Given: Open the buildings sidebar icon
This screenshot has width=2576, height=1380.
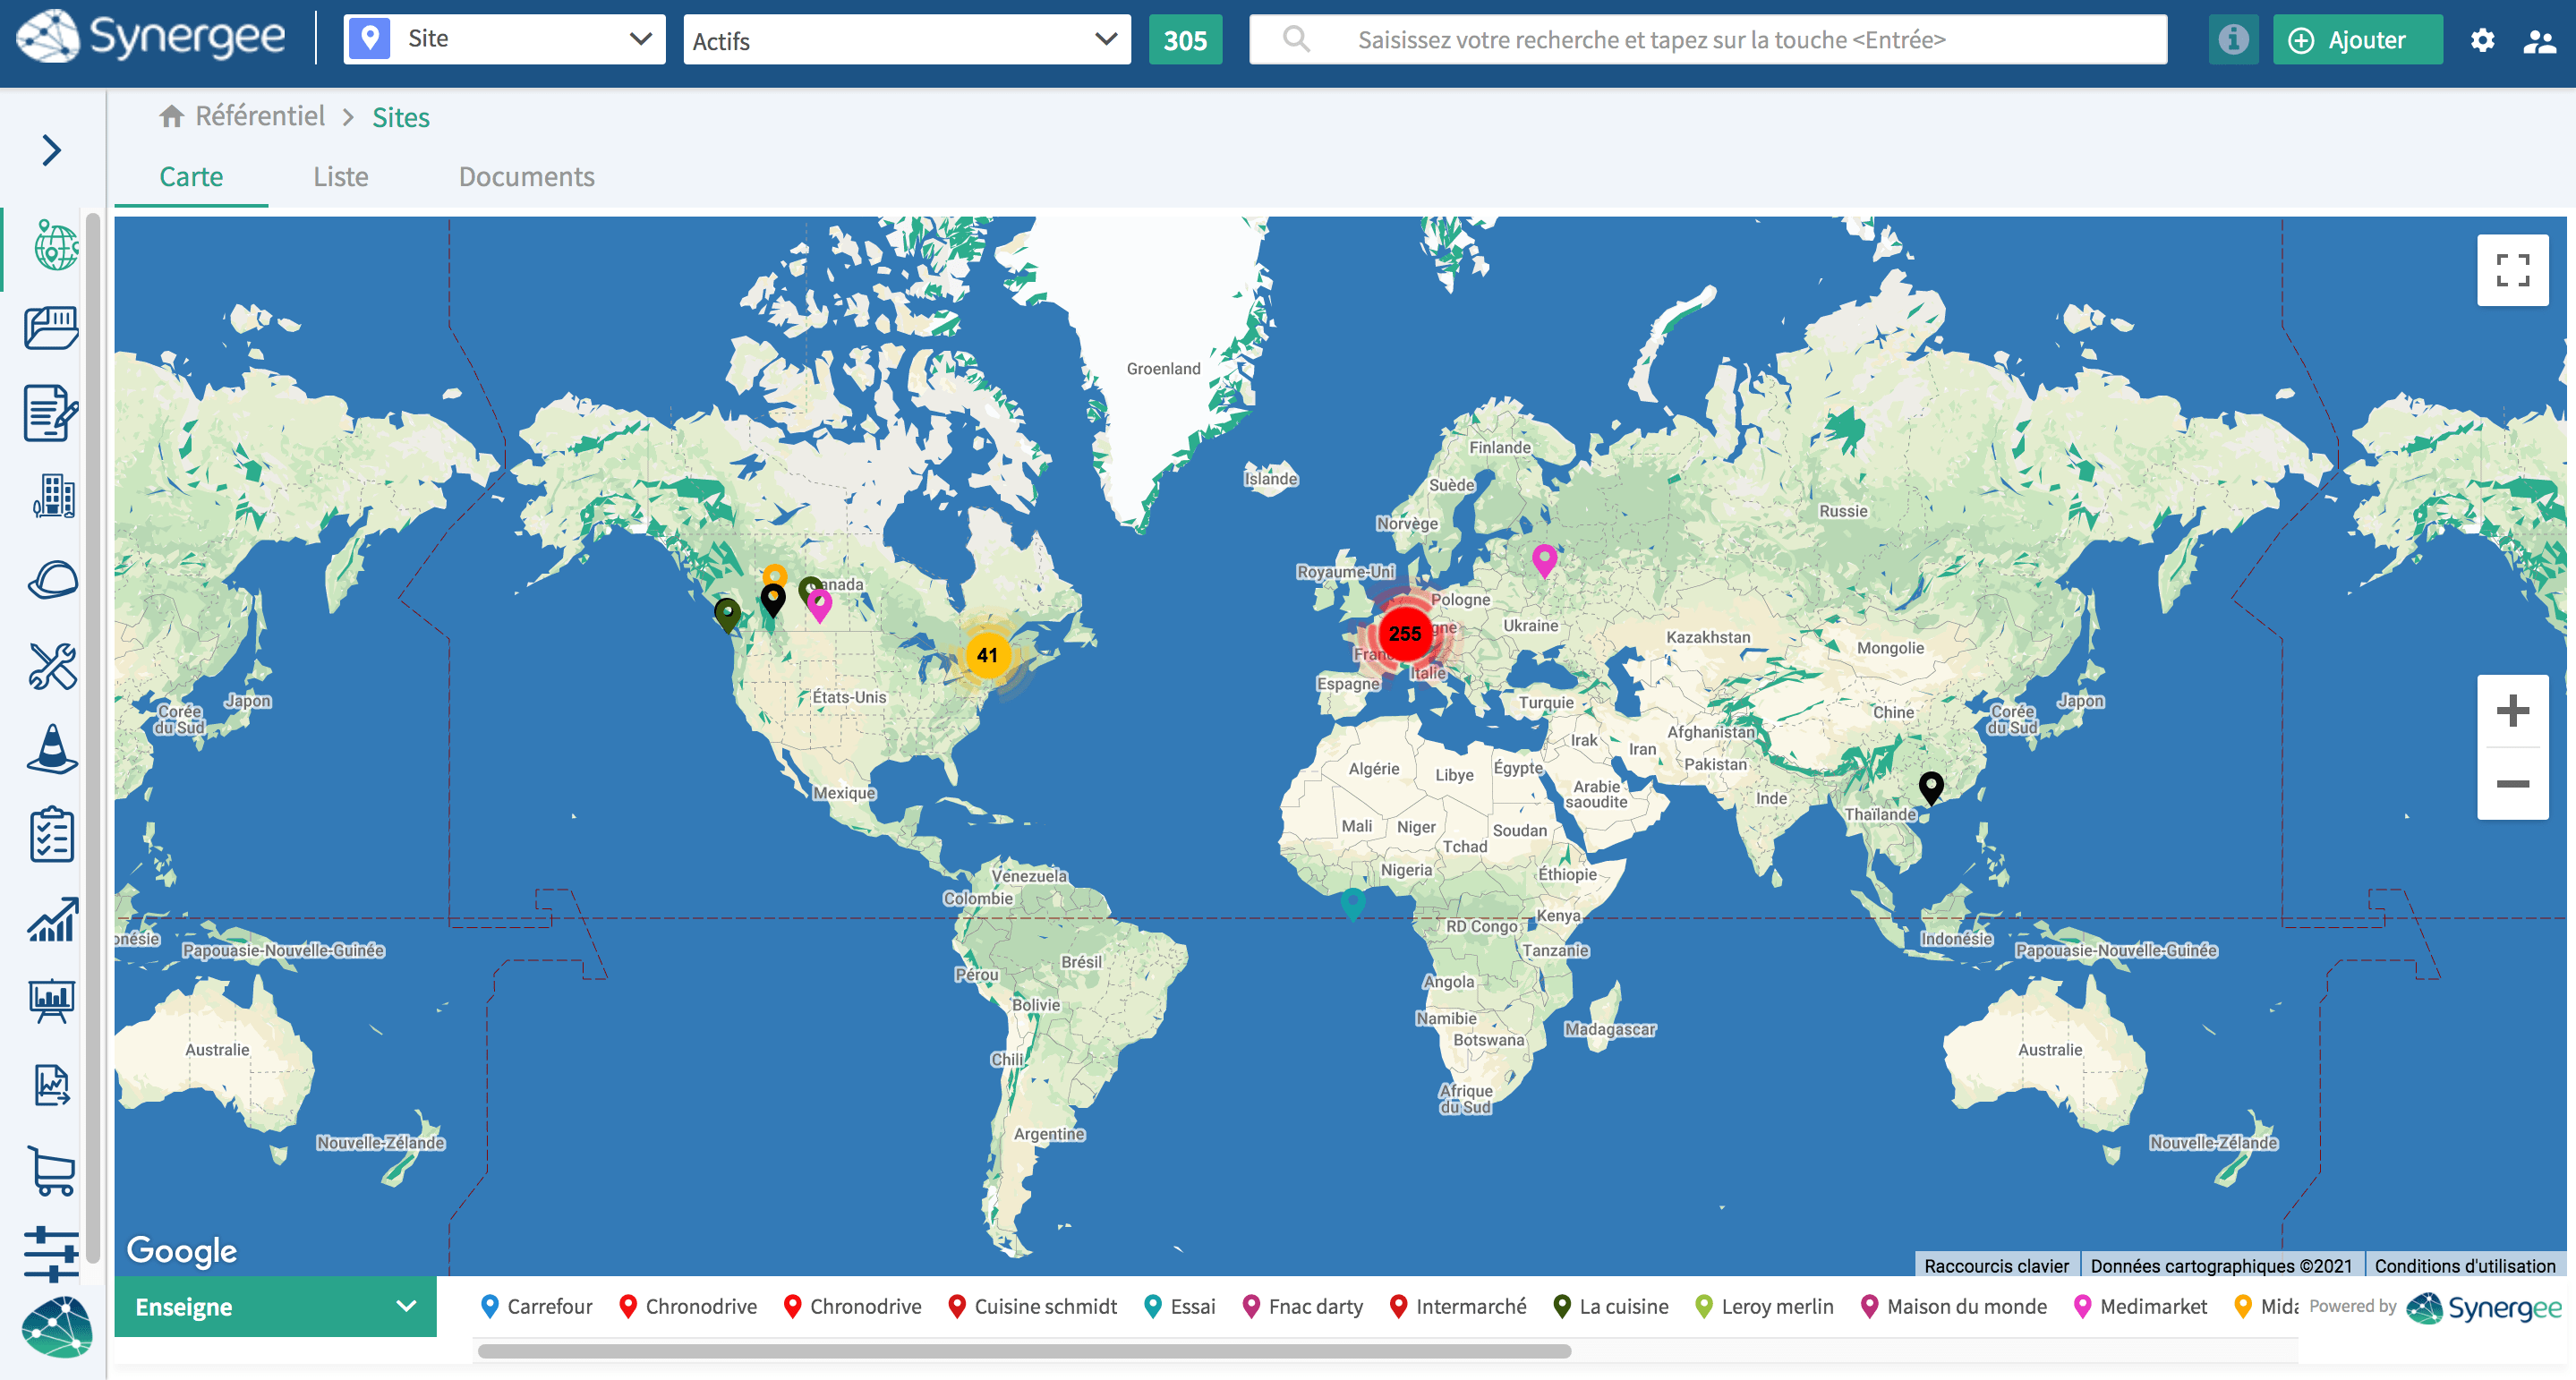Looking at the screenshot, I should 52,496.
